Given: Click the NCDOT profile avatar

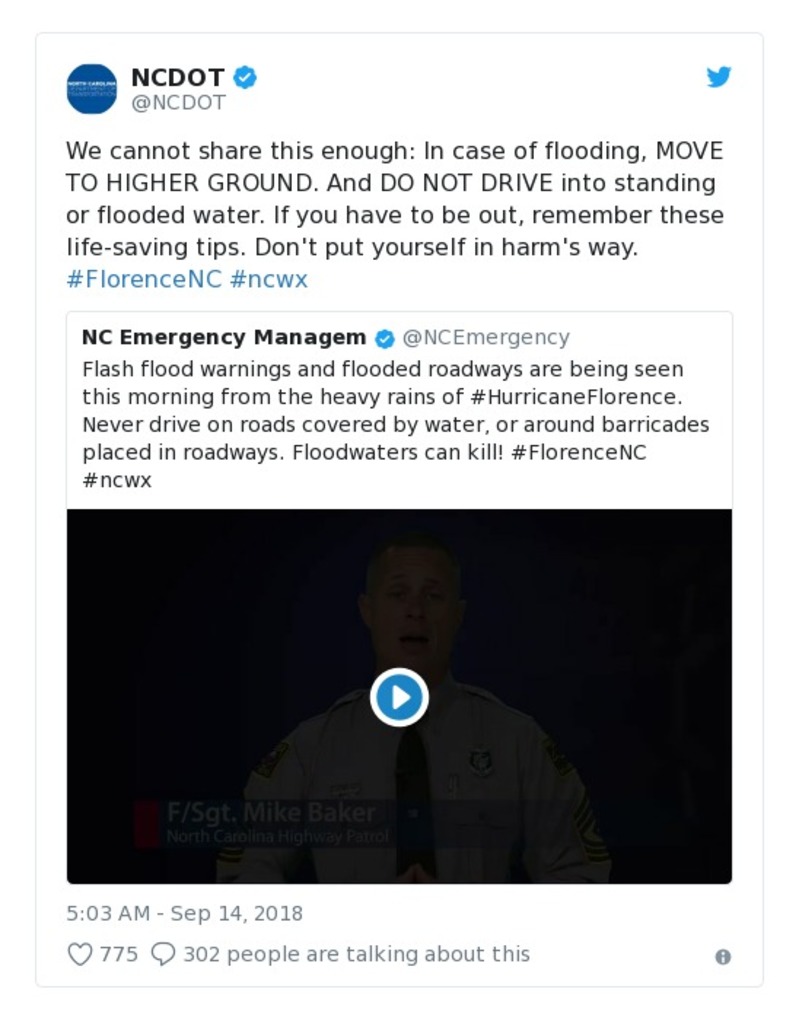Looking at the screenshot, I should tap(92, 89).
